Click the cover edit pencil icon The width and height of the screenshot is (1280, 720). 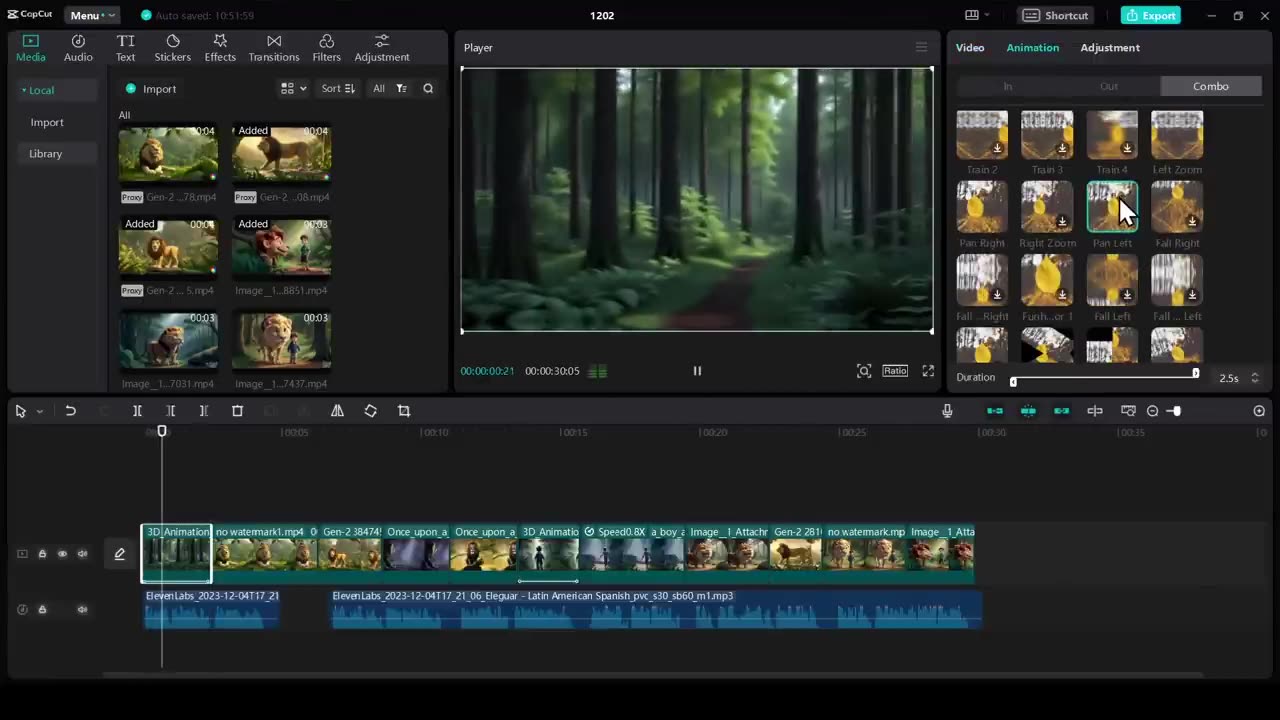click(119, 554)
